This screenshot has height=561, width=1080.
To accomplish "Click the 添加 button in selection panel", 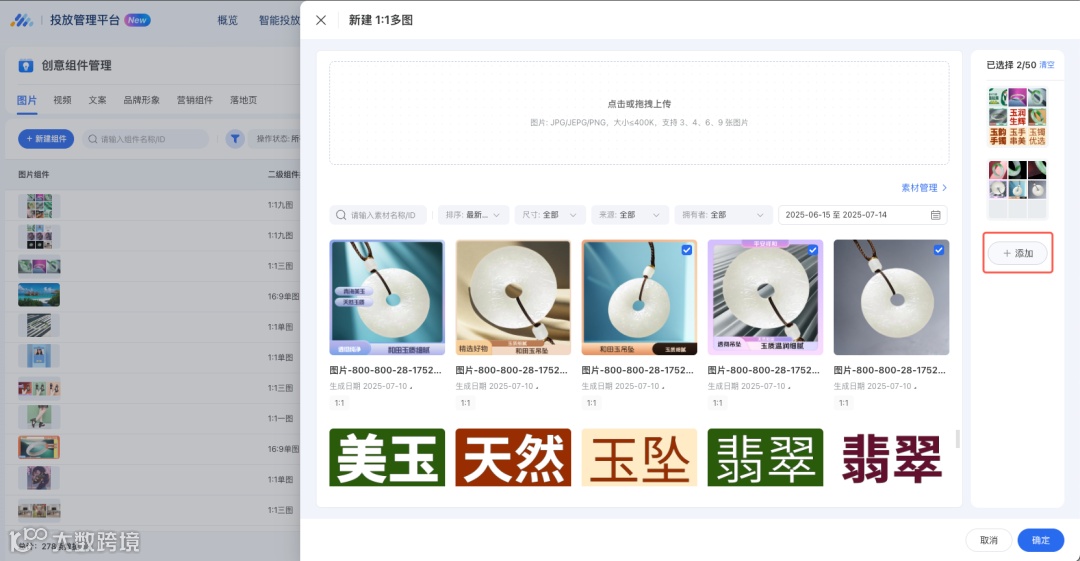I will 1018,253.
